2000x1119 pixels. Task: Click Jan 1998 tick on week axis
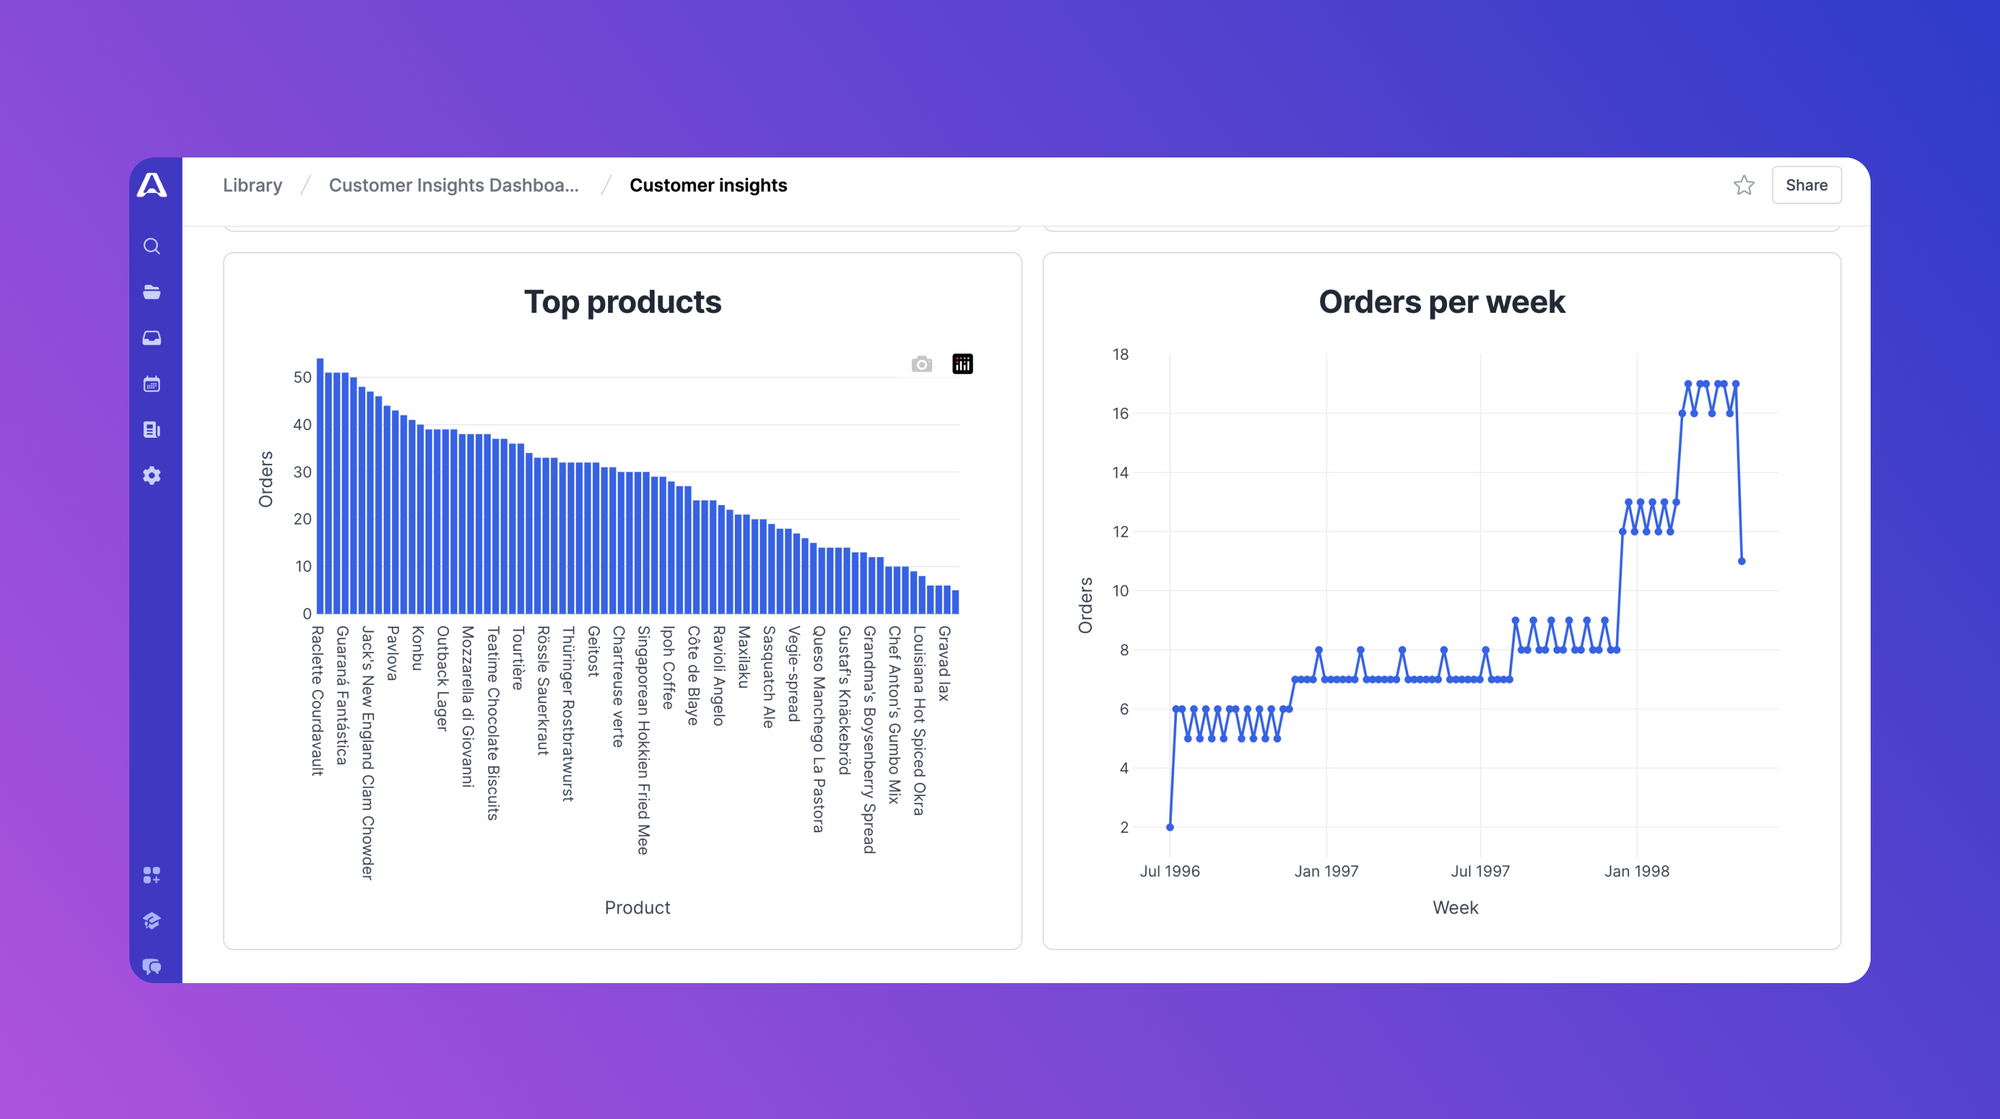[1637, 871]
